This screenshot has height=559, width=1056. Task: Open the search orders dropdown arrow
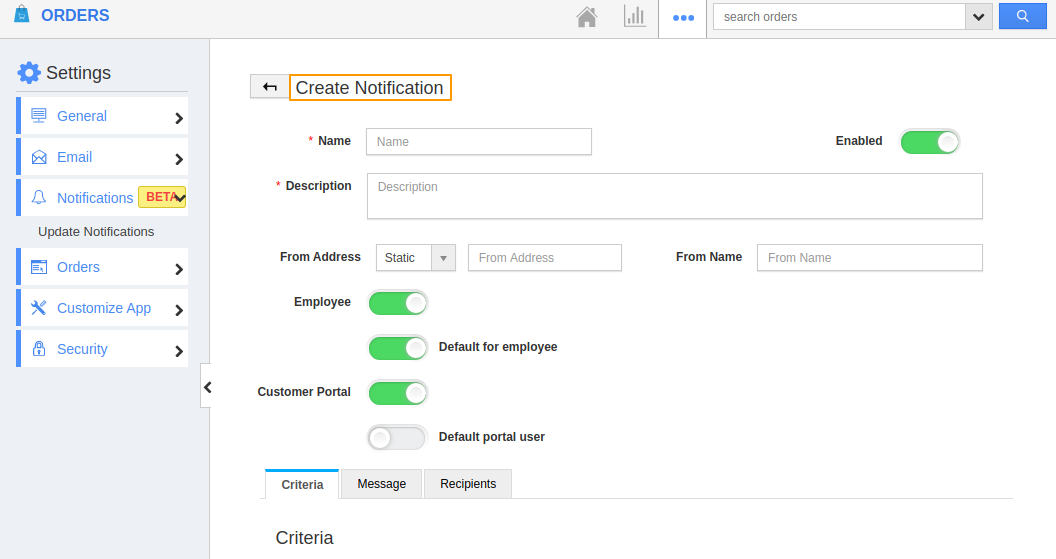(x=978, y=17)
